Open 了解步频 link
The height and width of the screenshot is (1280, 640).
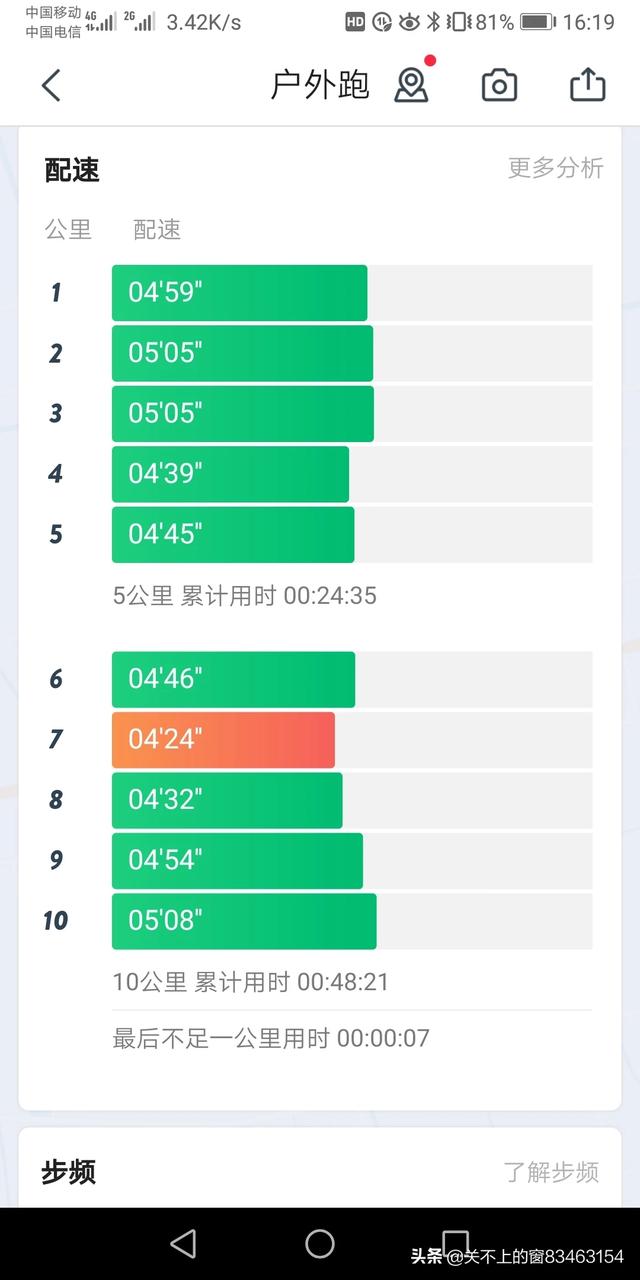pos(551,1172)
